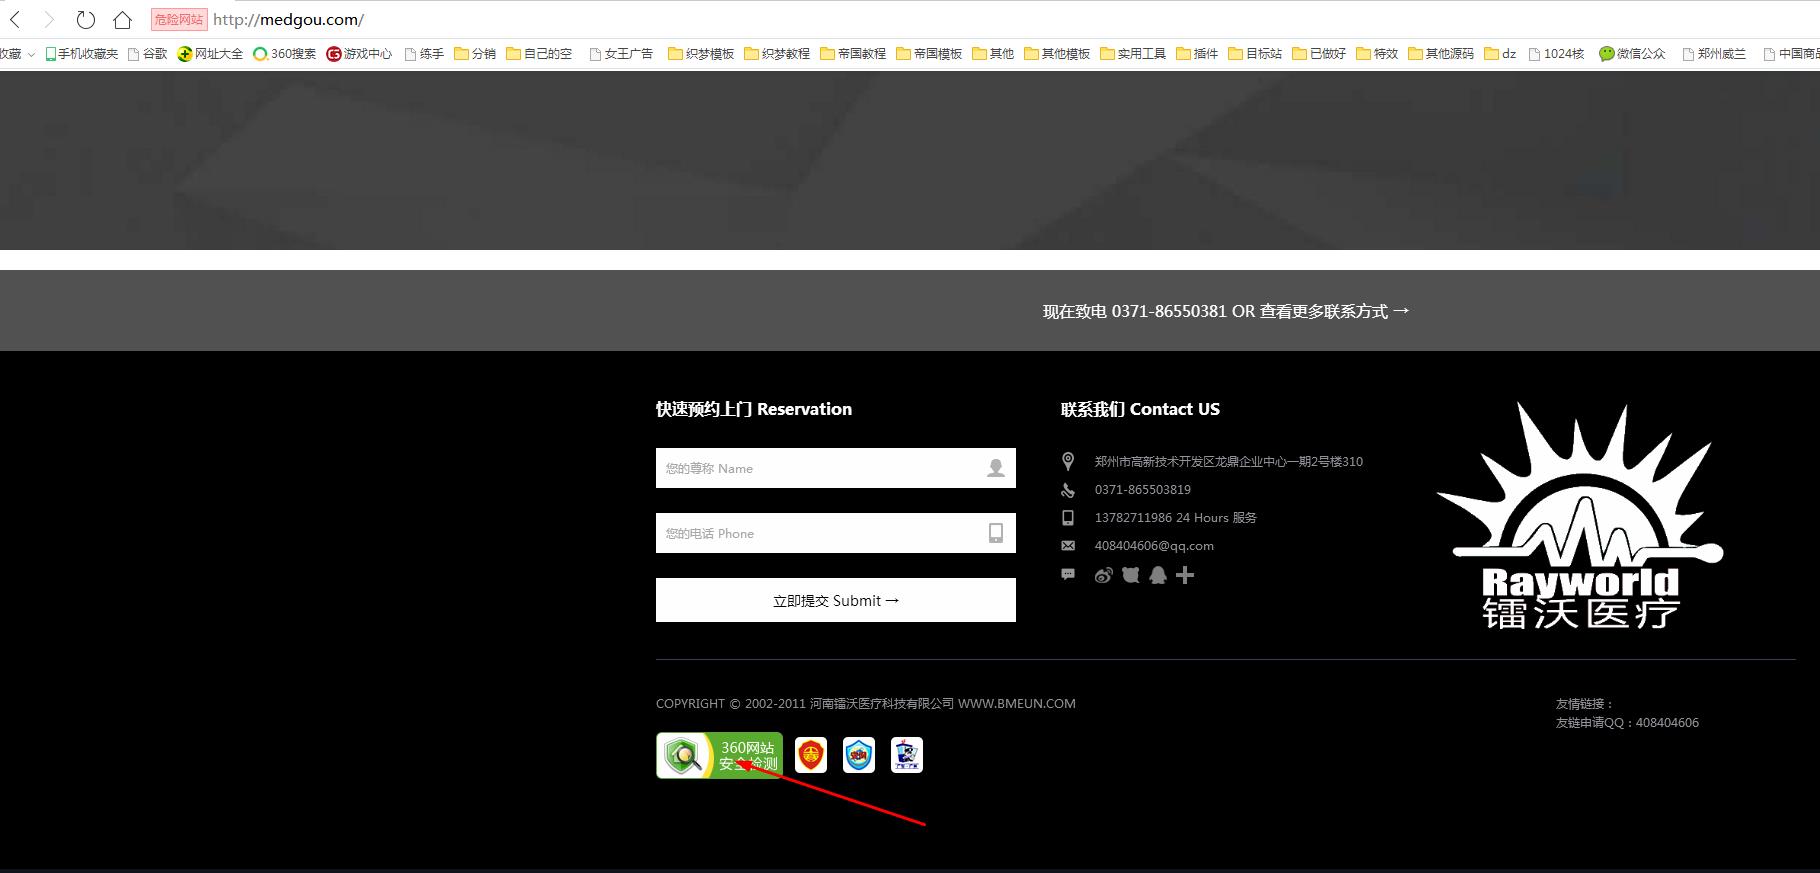Click the Rayworld 镭沃医疗 logo

click(x=1580, y=516)
